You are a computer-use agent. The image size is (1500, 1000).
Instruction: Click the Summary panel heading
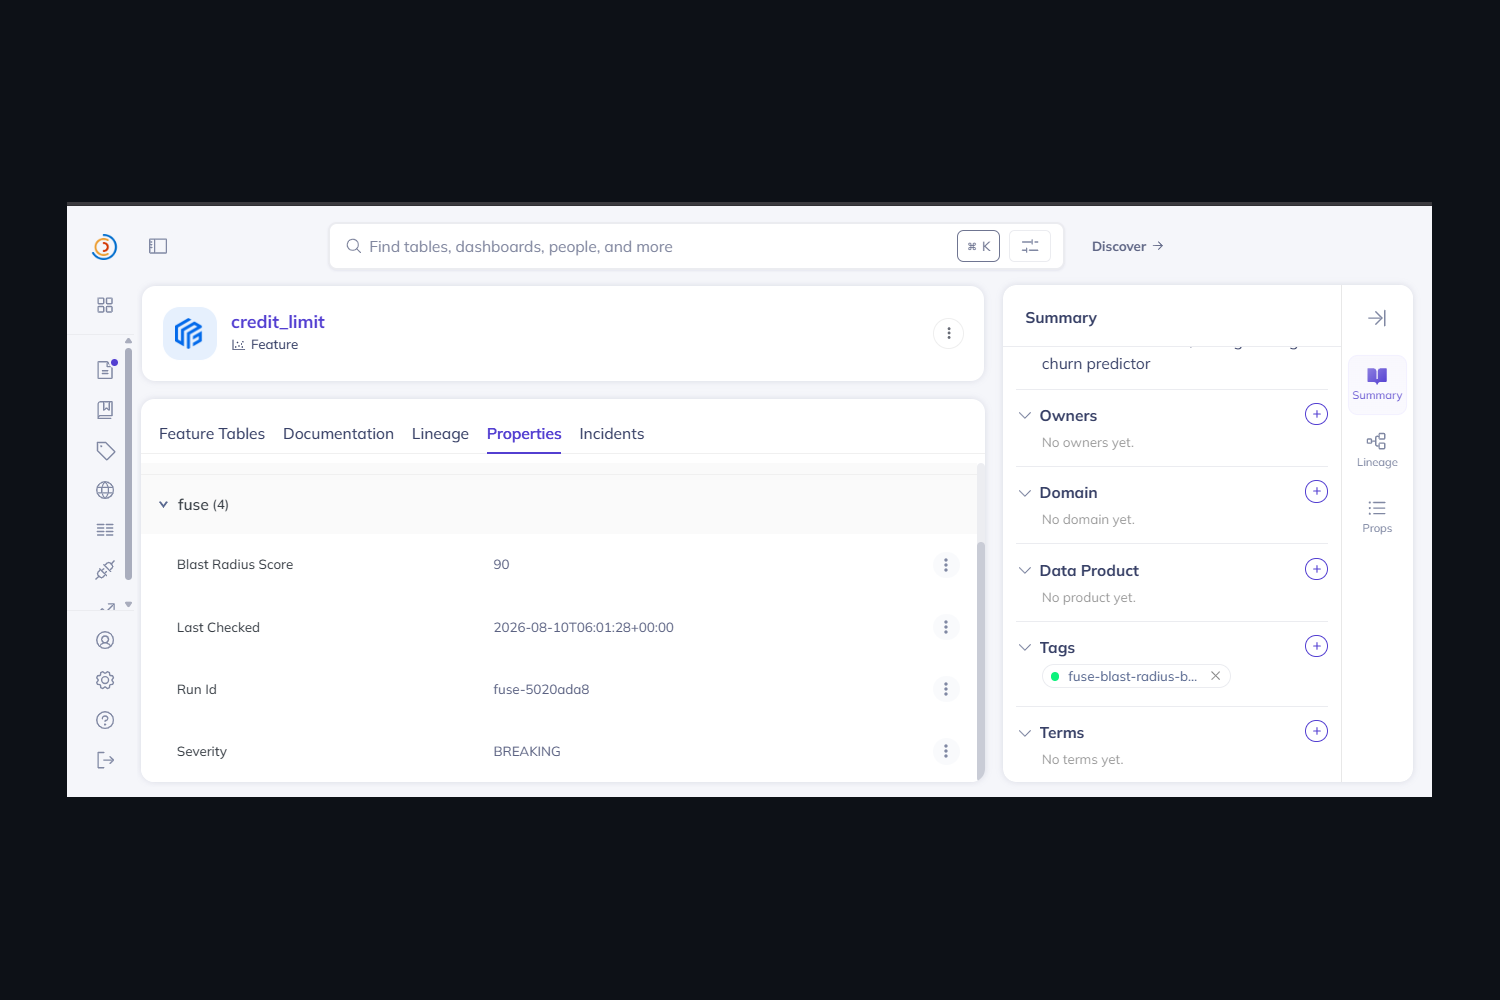(1061, 318)
